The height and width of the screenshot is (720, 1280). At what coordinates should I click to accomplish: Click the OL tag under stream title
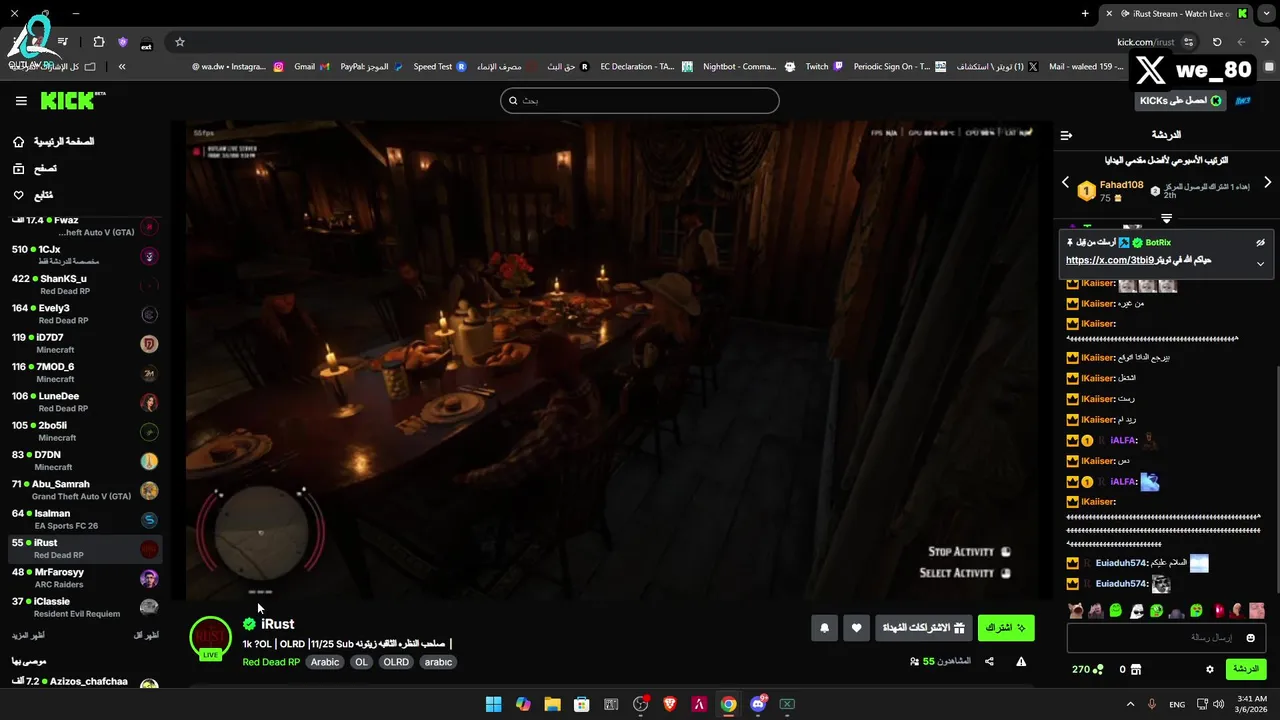[361, 662]
